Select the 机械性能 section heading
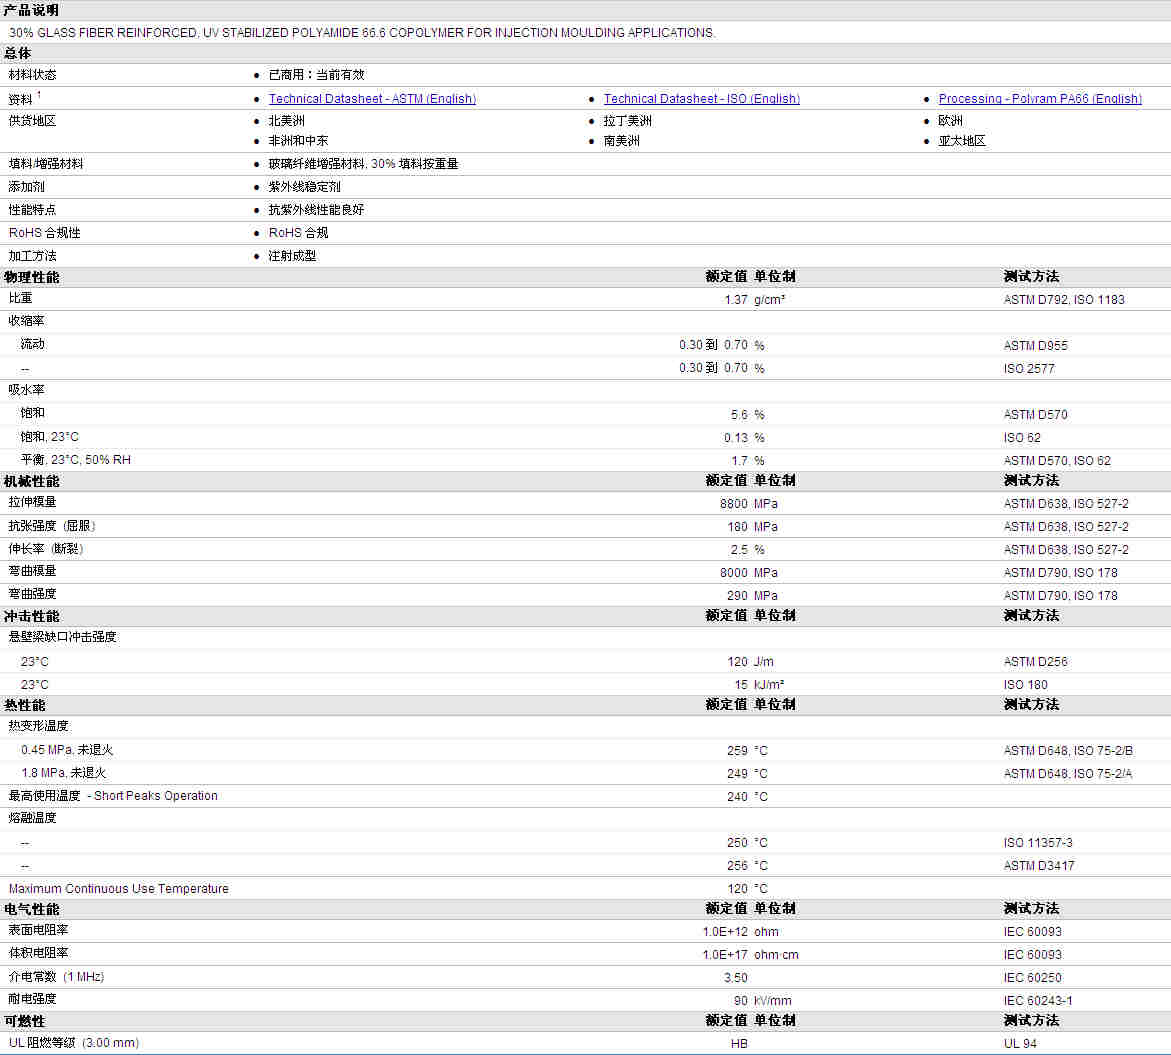Viewport: 1171px width, 1055px height. click(31, 481)
